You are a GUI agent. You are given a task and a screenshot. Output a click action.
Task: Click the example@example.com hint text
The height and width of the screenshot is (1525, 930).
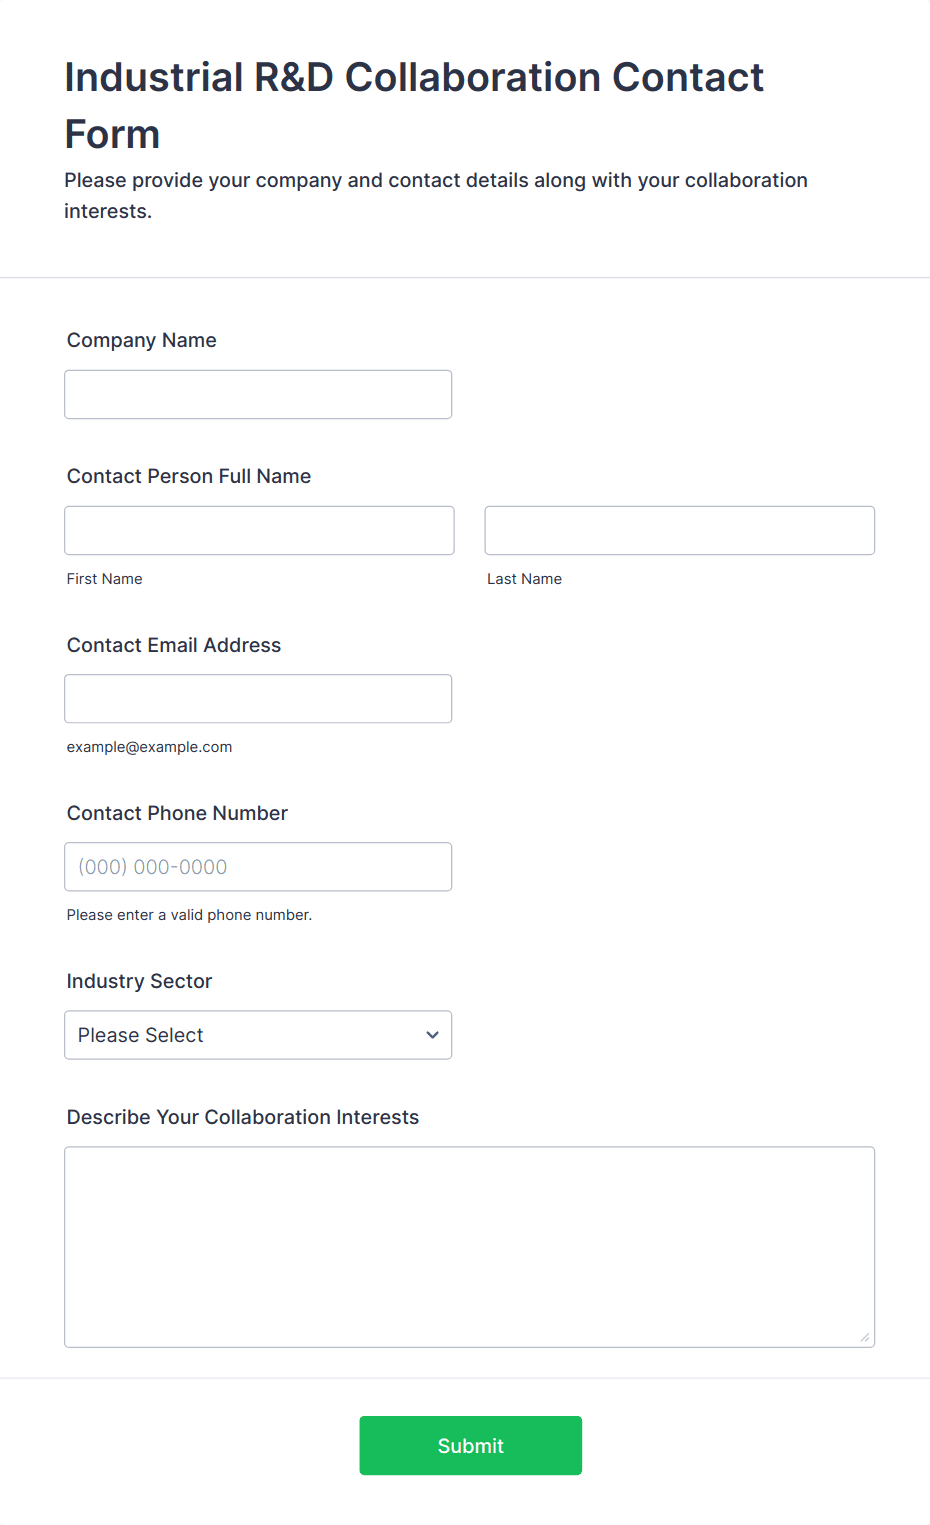point(150,747)
